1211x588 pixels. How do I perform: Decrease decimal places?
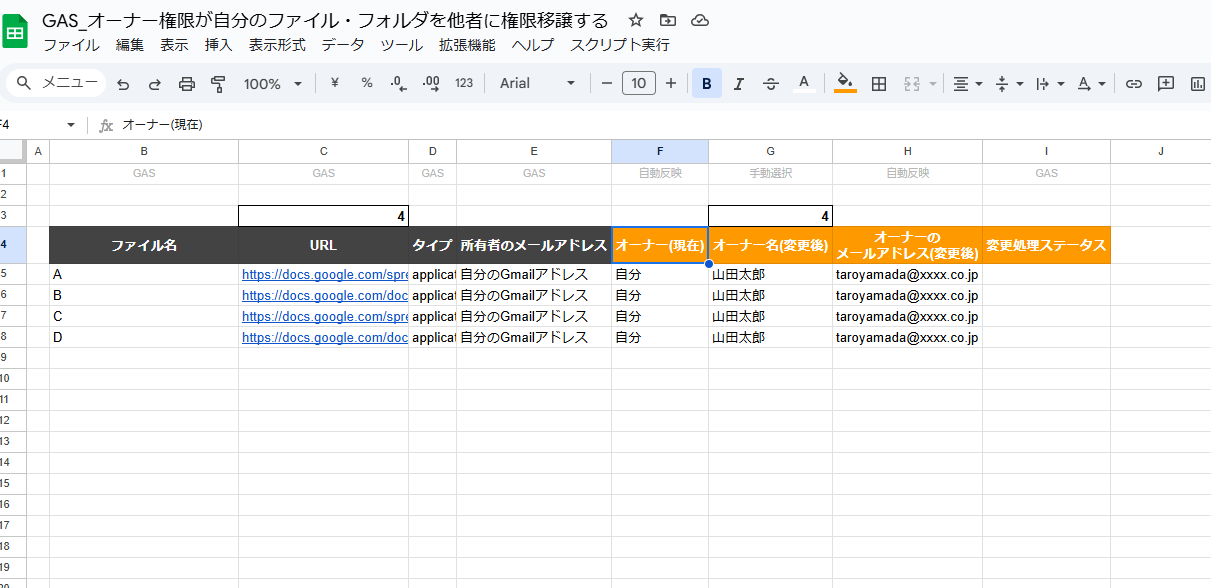(x=399, y=83)
